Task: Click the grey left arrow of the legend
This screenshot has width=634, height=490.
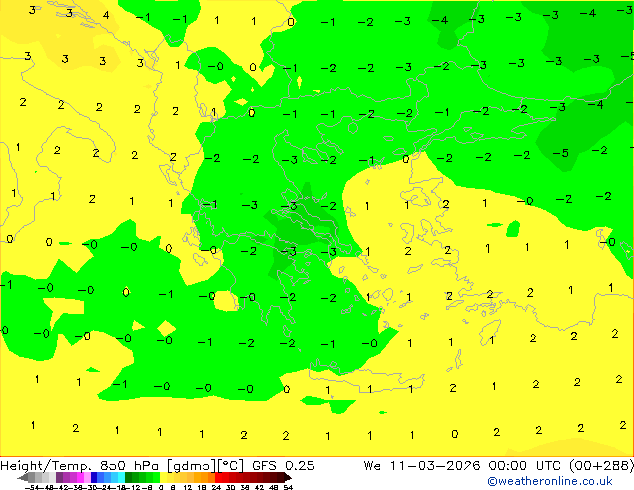Action: tap(23, 478)
